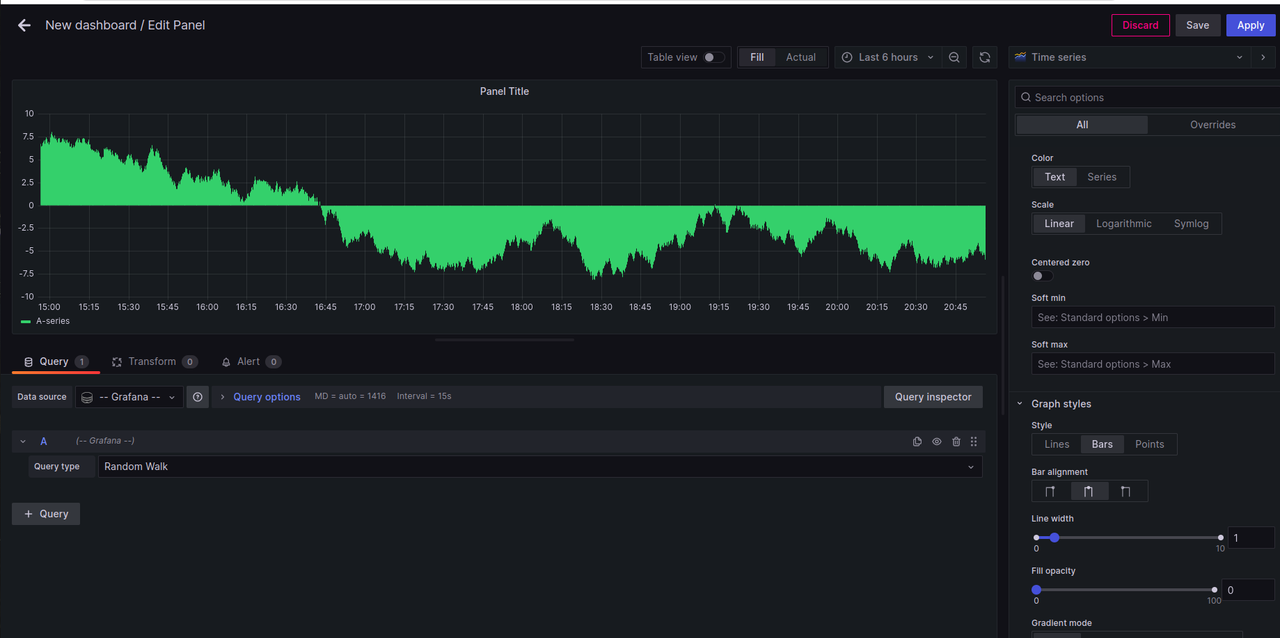Apply panel changes with Apply button
1280x638 pixels.
[x=1251, y=25]
